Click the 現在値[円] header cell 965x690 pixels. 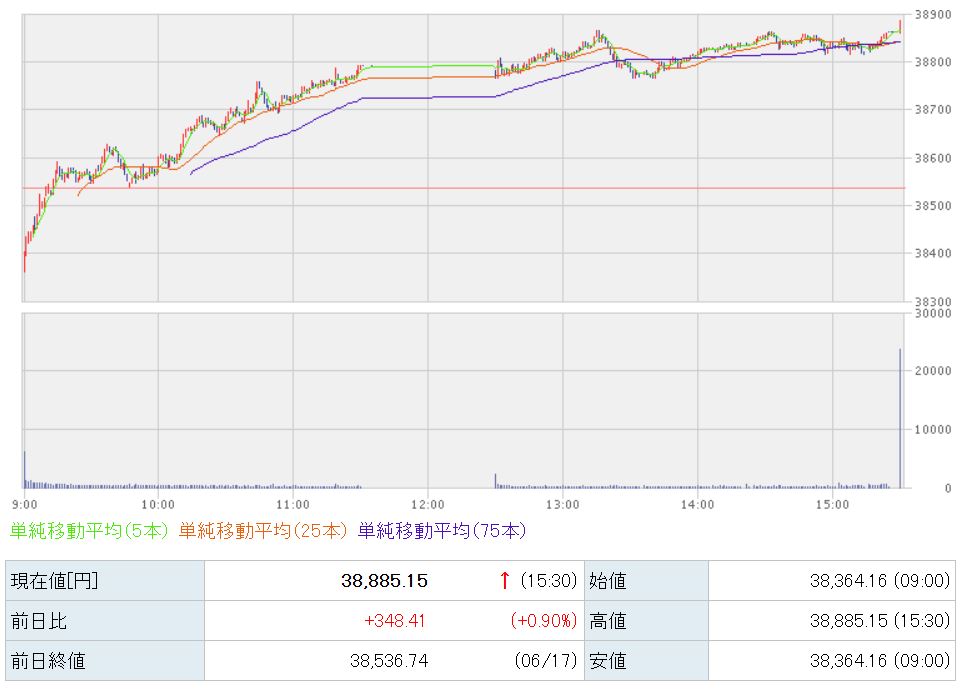pos(105,580)
